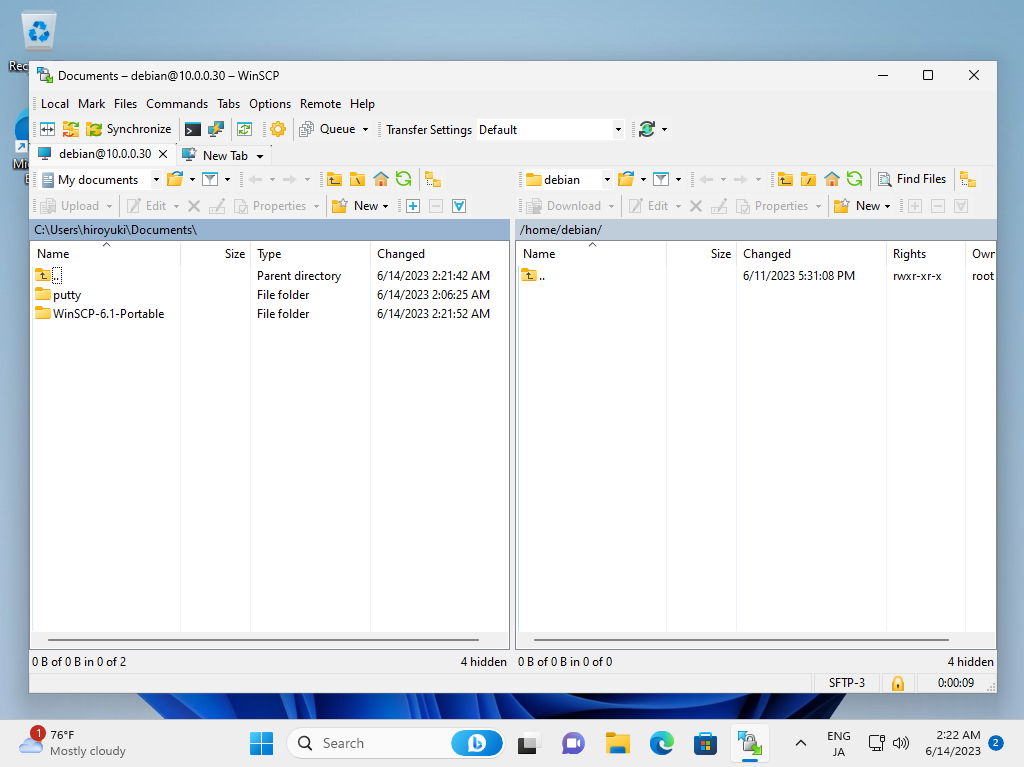Expand the local panel Filter dropdown arrow
The image size is (1024, 767).
227,179
